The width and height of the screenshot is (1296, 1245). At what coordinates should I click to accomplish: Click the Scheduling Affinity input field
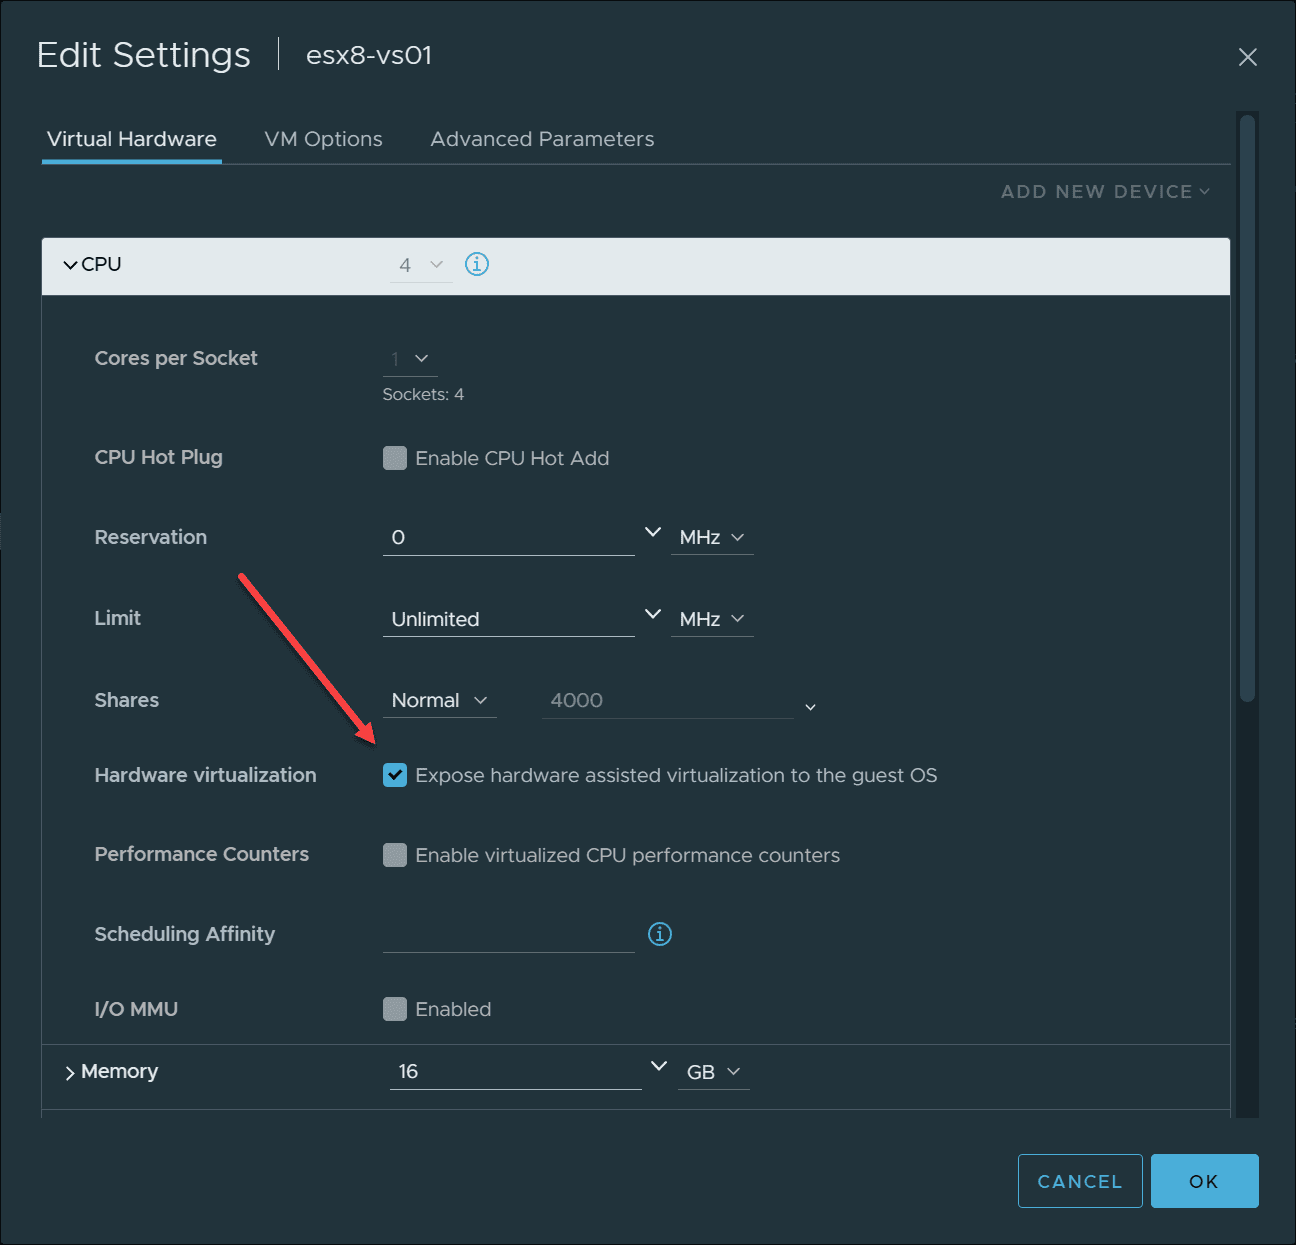(508, 935)
